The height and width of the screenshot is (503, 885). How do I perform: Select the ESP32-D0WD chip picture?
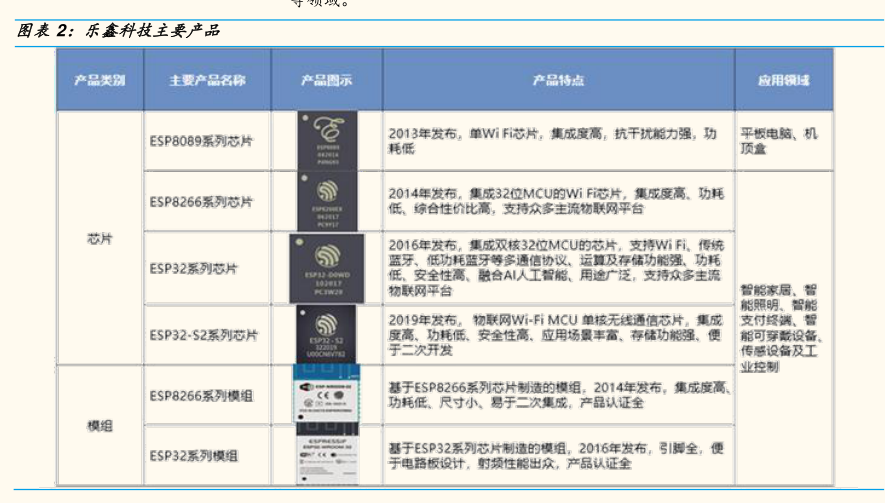point(327,268)
